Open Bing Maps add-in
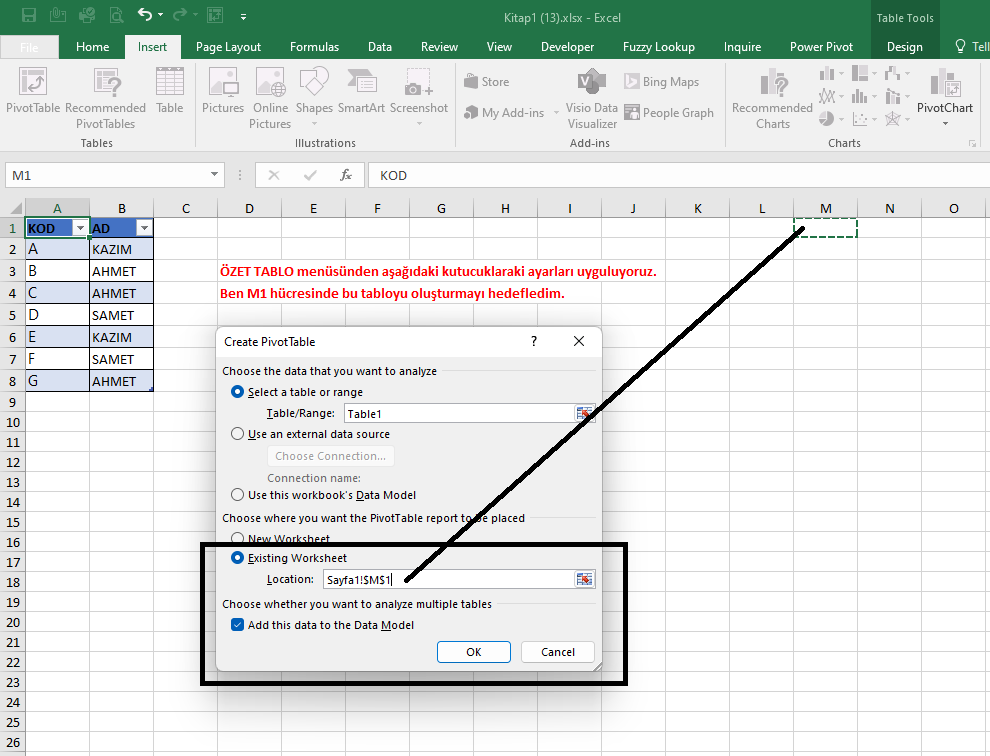990x756 pixels. point(662,81)
